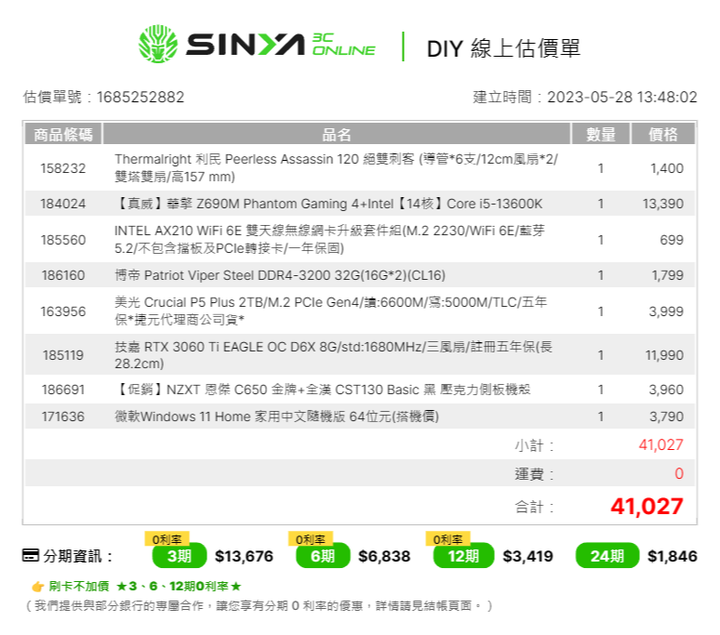Click the price 11,990
The width and height of the screenshot is (720, 635).
[x=664, y=355]
